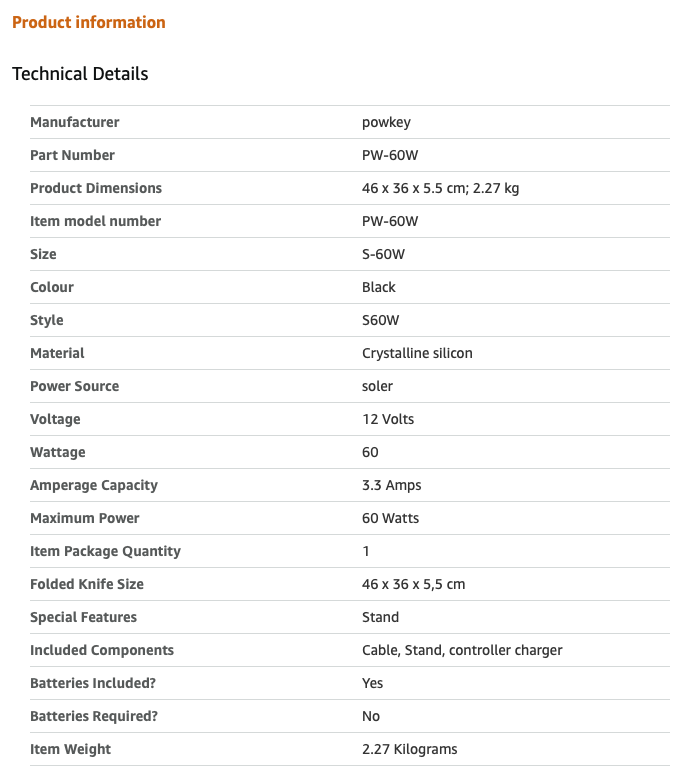Image resolution: width=686 pixels, height=776 pixels.
Task: Click the Product Dimensions value text
Action: [x=440, y=188]
